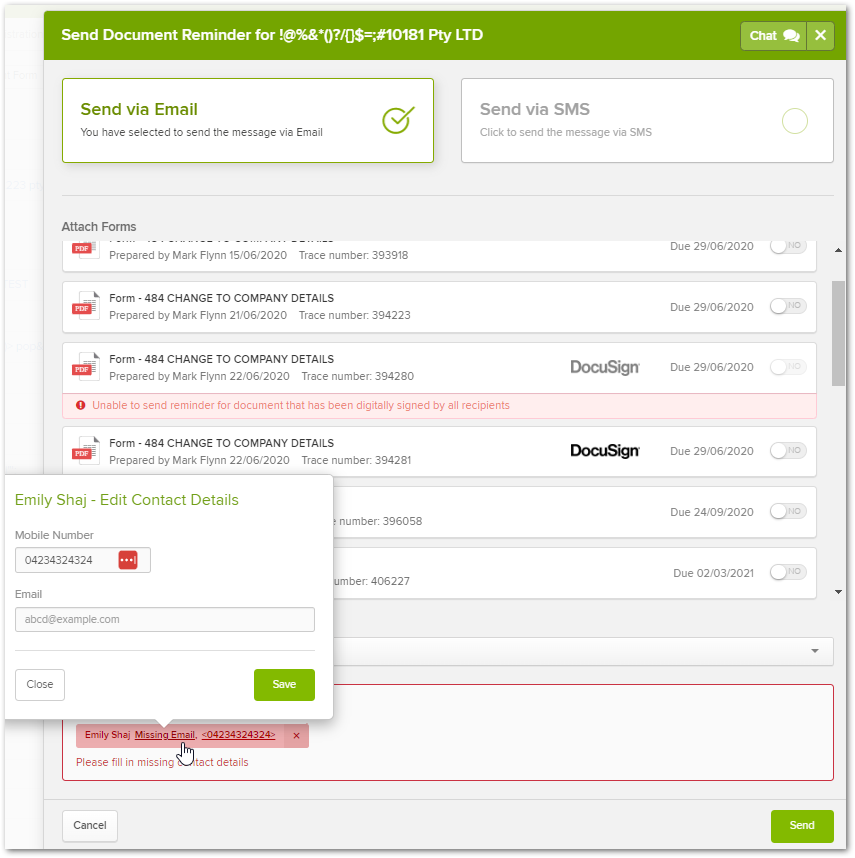Click PDF icon for trace number 394280
Image resolution: width=855 pixels, height=858 pixels.
pyautogui.click(x=86, y=367)
